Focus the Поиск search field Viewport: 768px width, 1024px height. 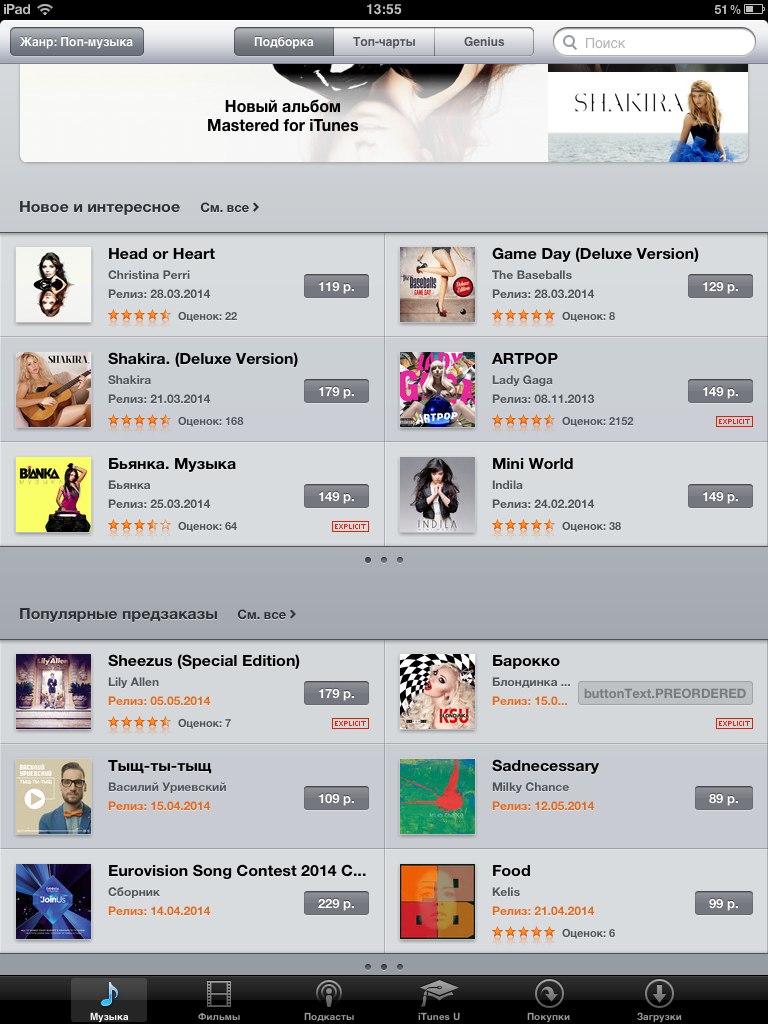654,42
